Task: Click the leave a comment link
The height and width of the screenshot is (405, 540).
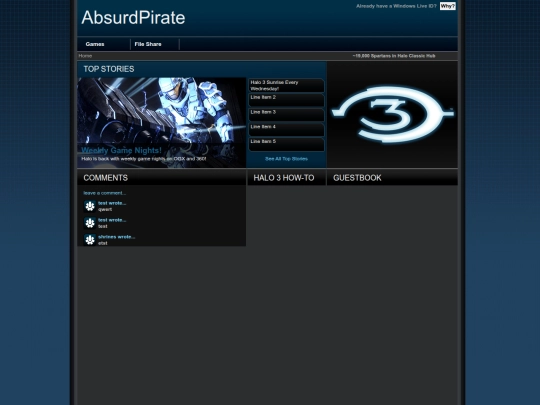Action: click(105, 193)
